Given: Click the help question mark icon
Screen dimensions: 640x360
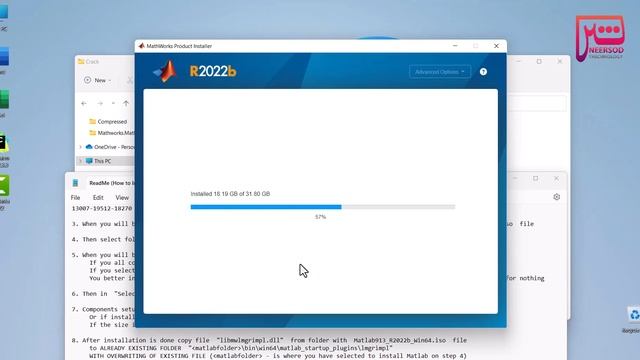Looking at the screenshot, I should (x=483, y=72).
